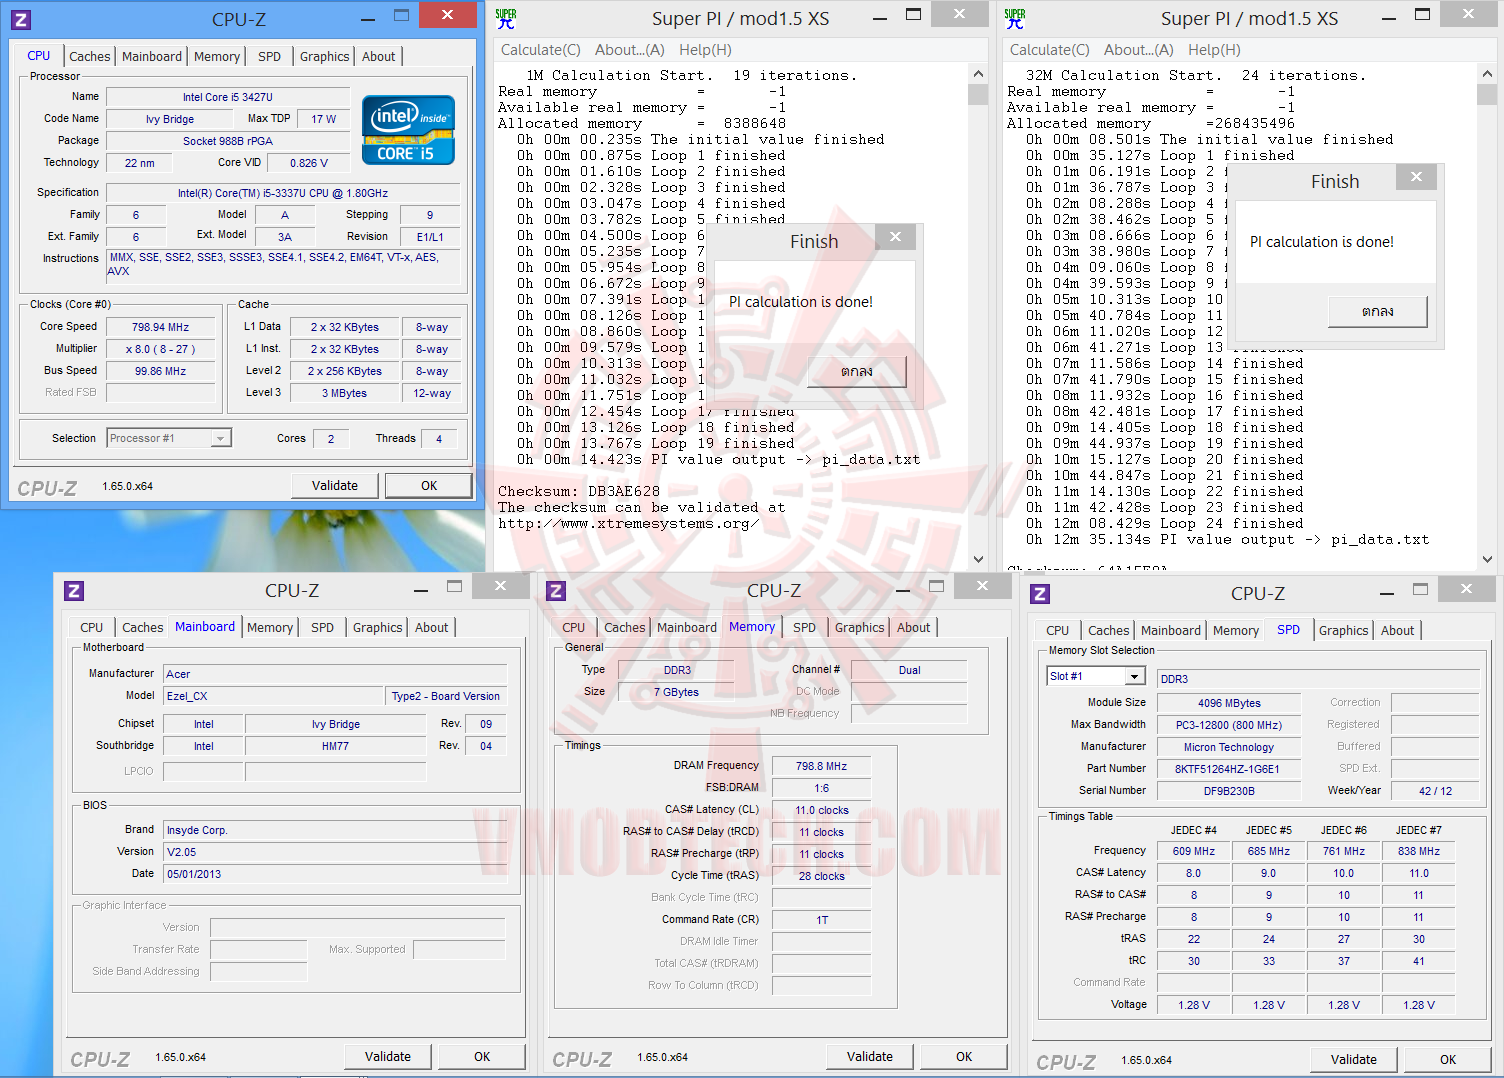This screenshot has height=1078, width=1504.
Task: Click the ตกลง button in the 32M Finish dialog
Action: [x=1378, y=311]
